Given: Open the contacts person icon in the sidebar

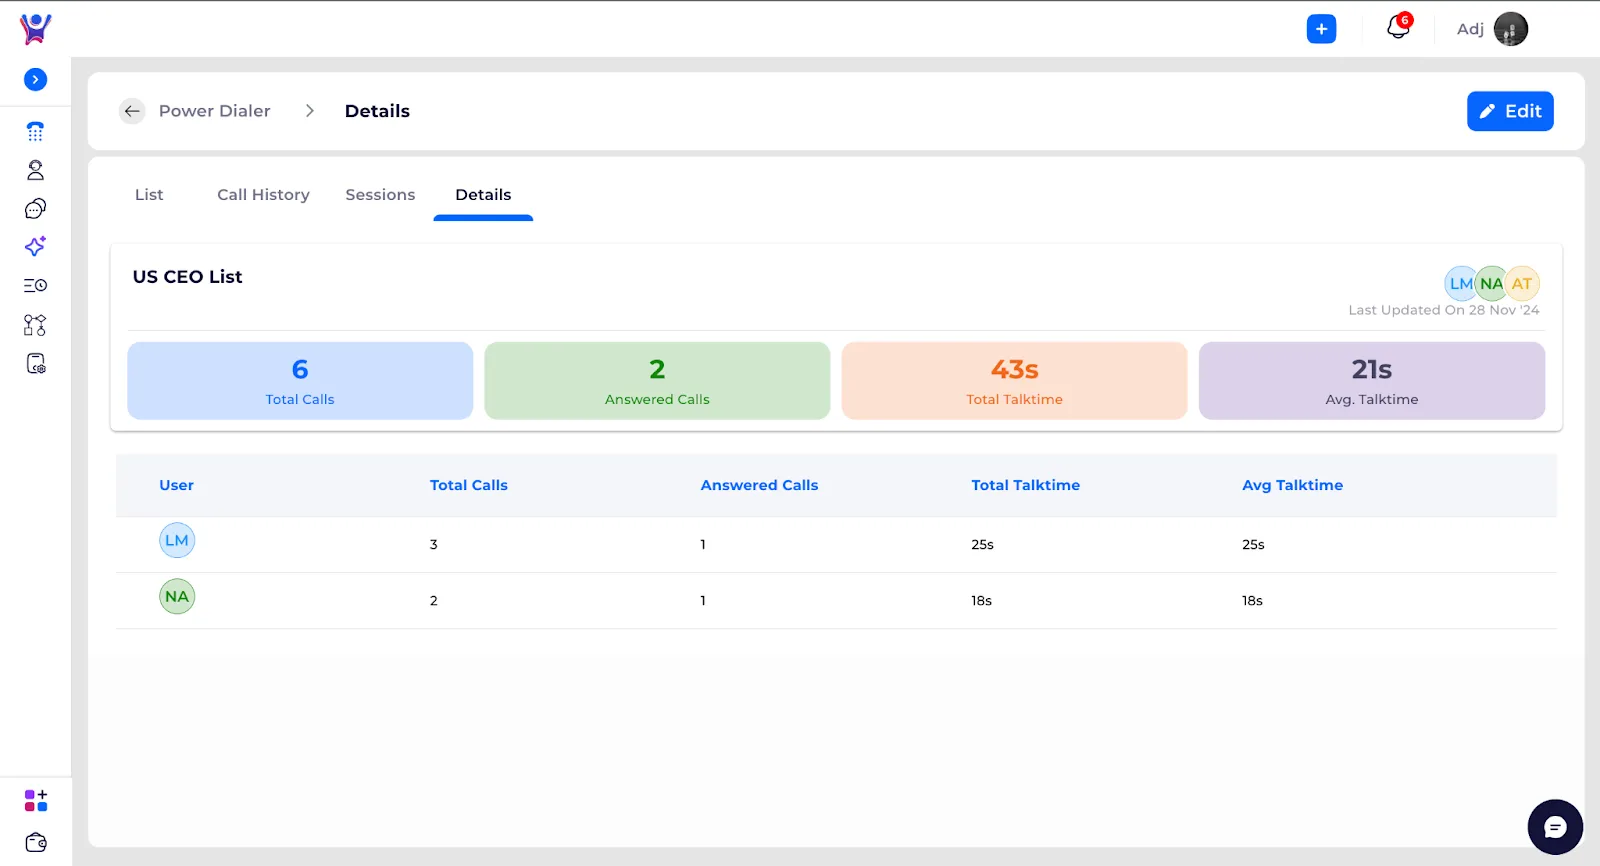Looking at the screenshot, I should (x=35, y=170).
